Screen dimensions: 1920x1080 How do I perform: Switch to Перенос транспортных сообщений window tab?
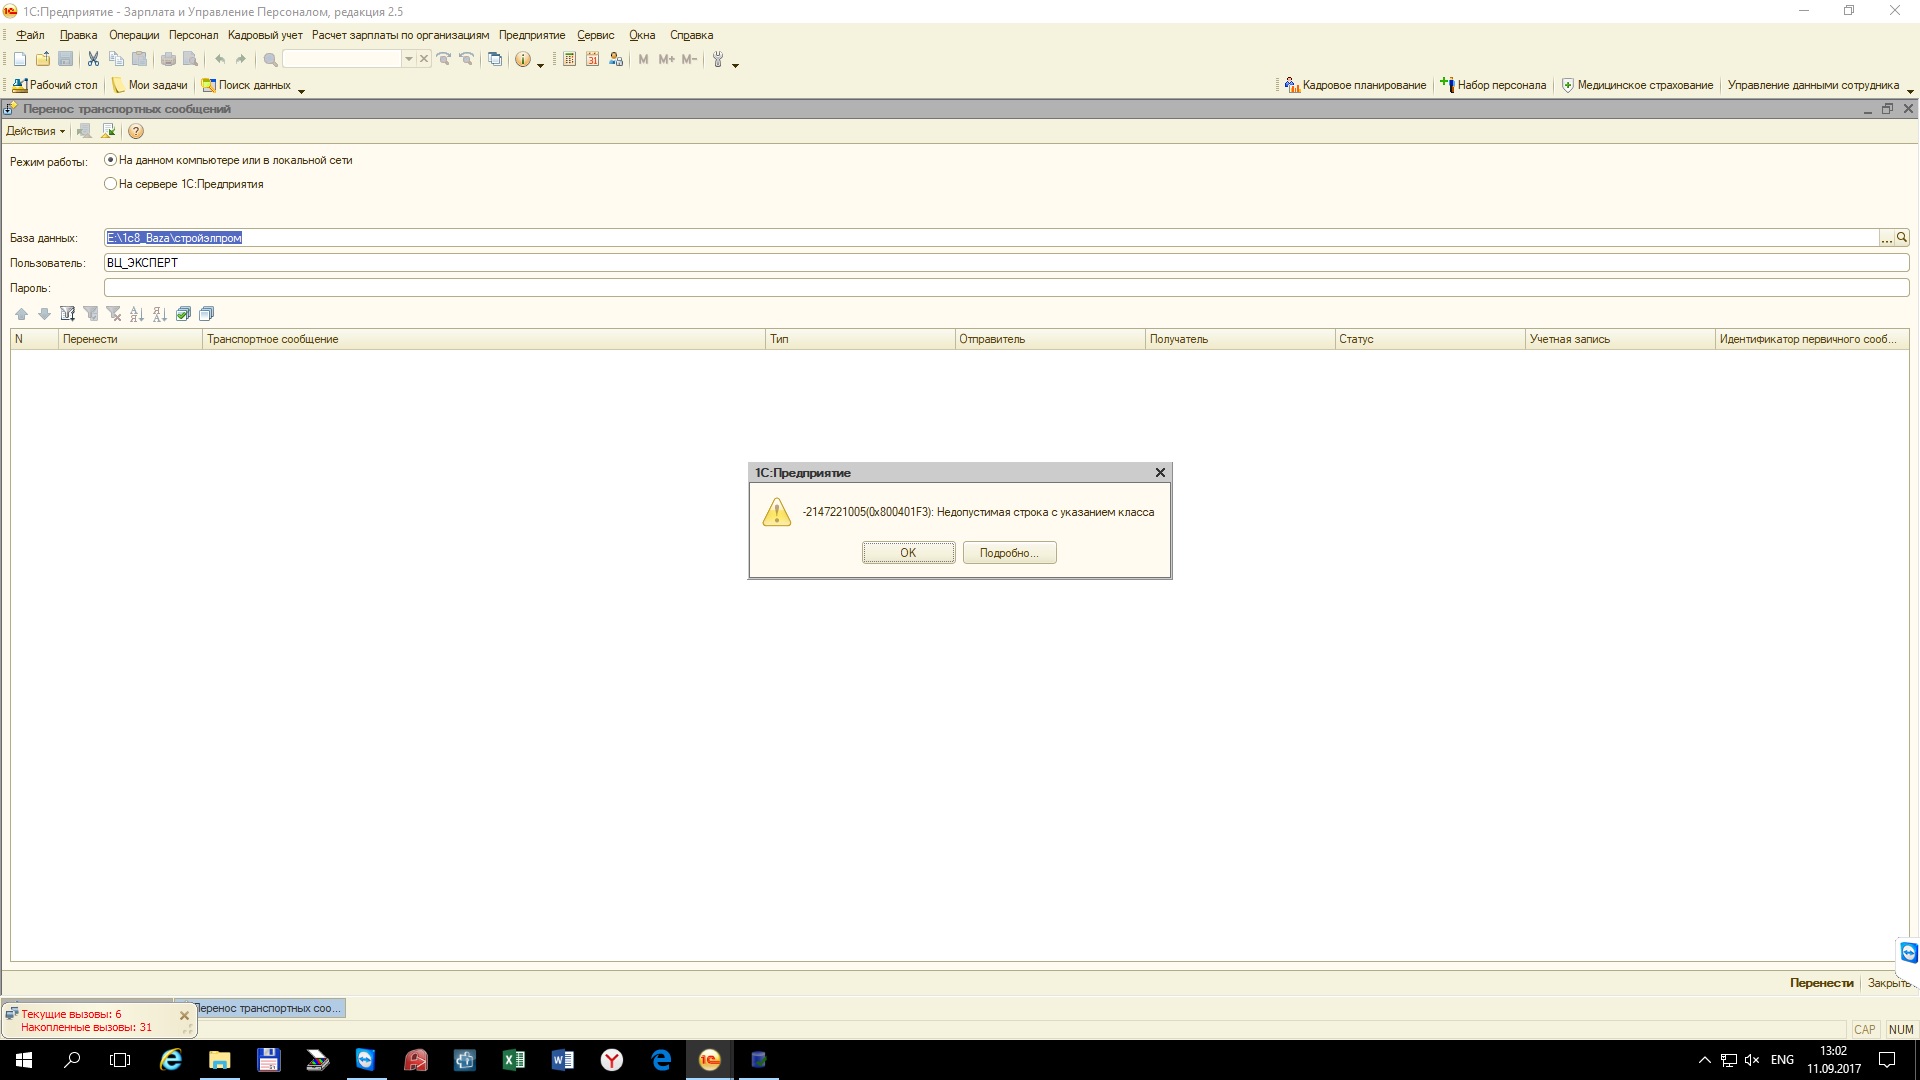click(268, 1008)
